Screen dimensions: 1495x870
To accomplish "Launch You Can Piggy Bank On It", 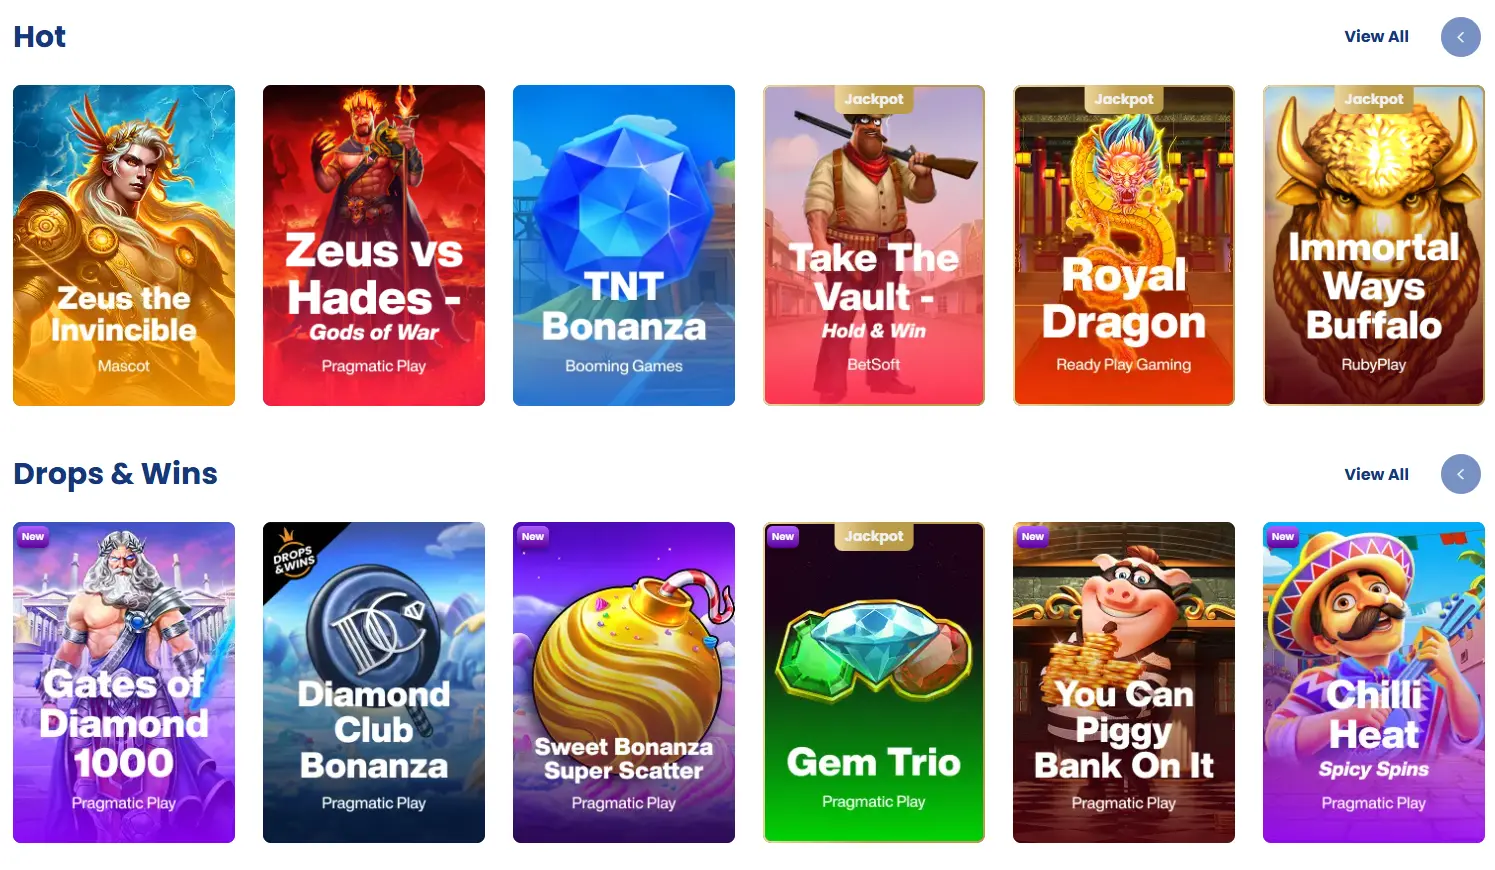I will coord(1124,682).
